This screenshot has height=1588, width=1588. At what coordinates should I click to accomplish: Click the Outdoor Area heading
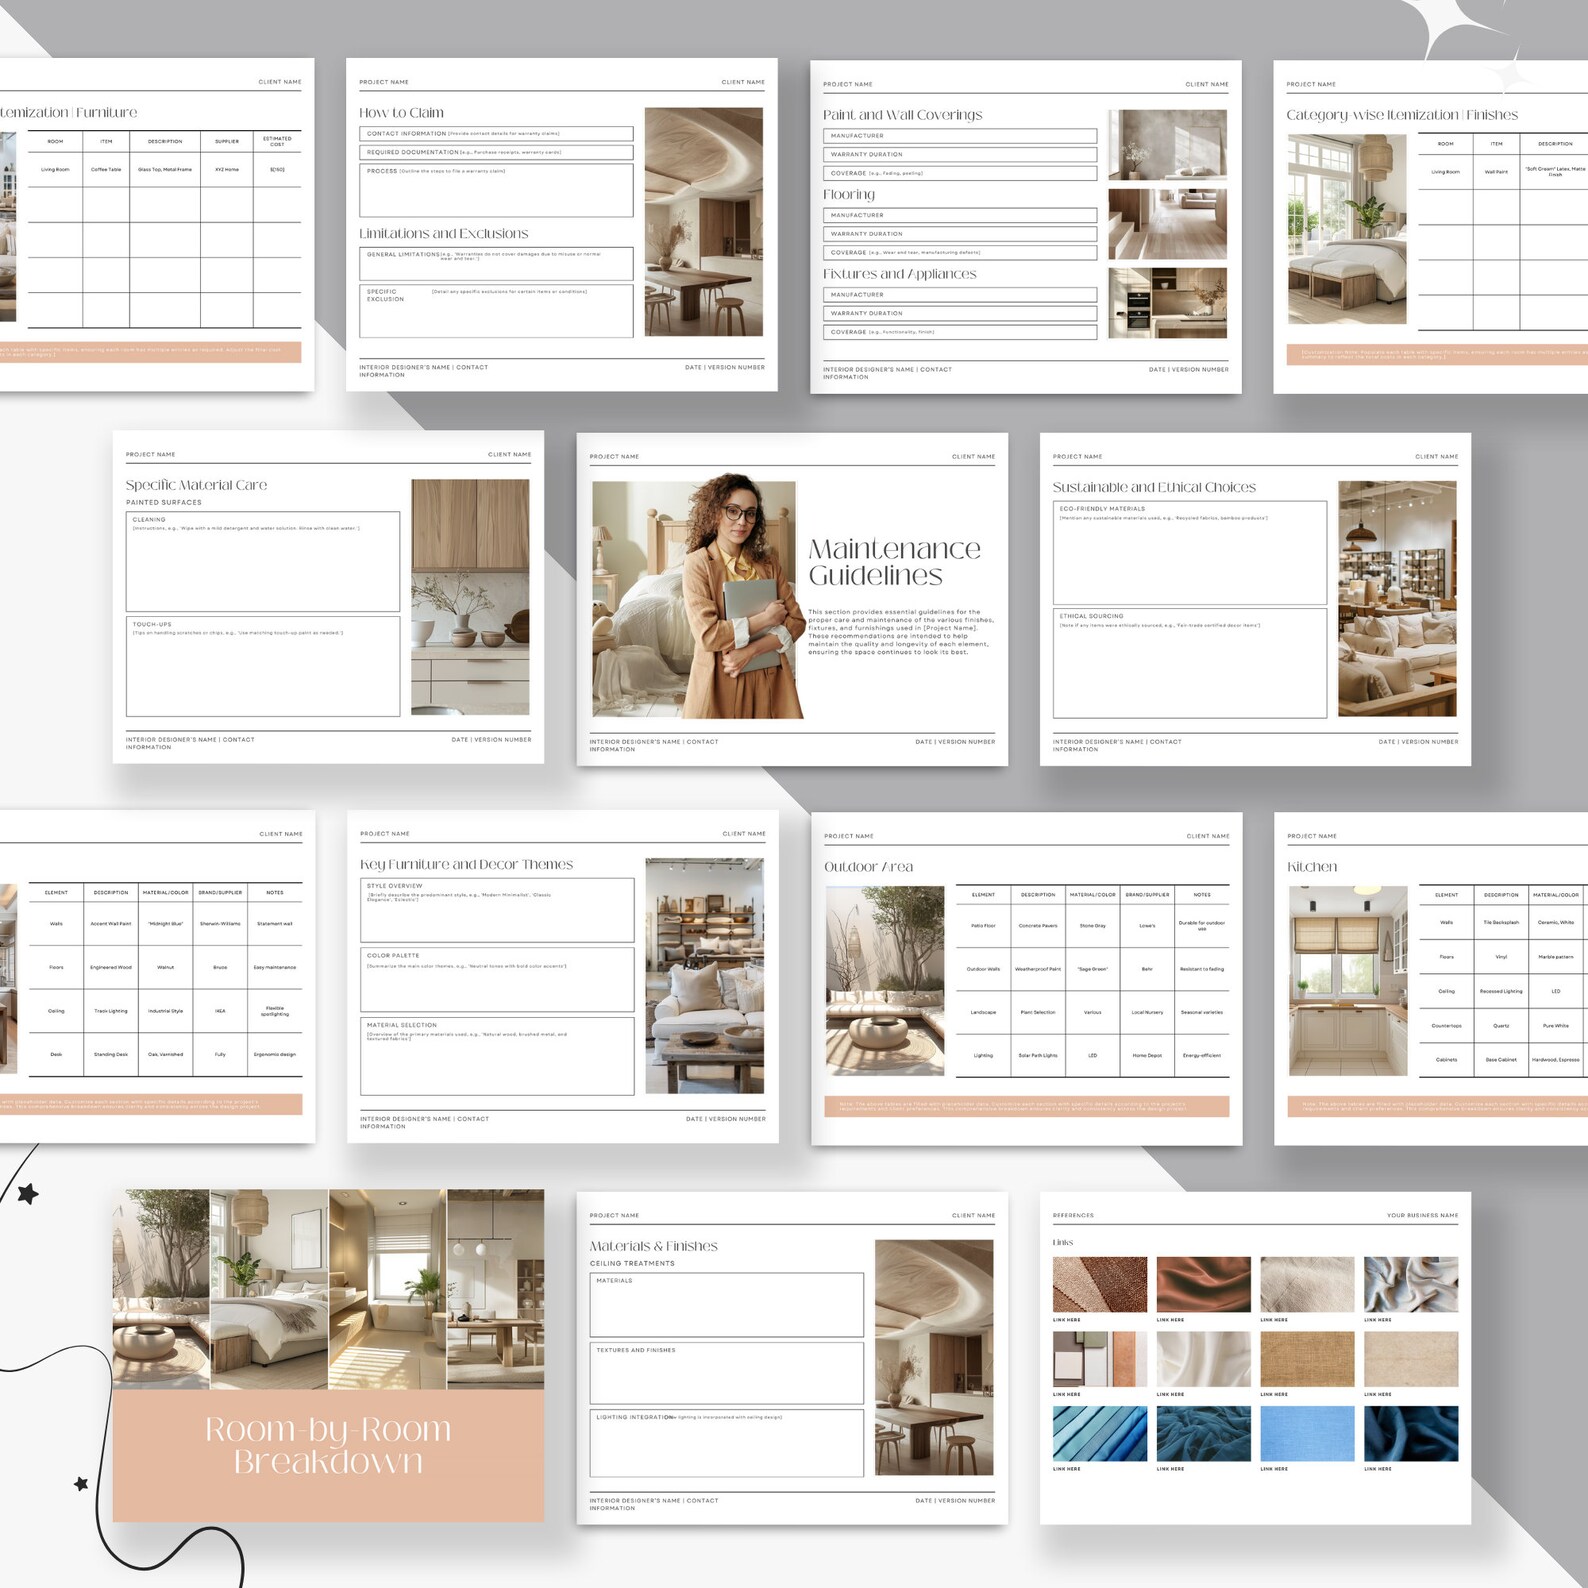click(868, 867)
